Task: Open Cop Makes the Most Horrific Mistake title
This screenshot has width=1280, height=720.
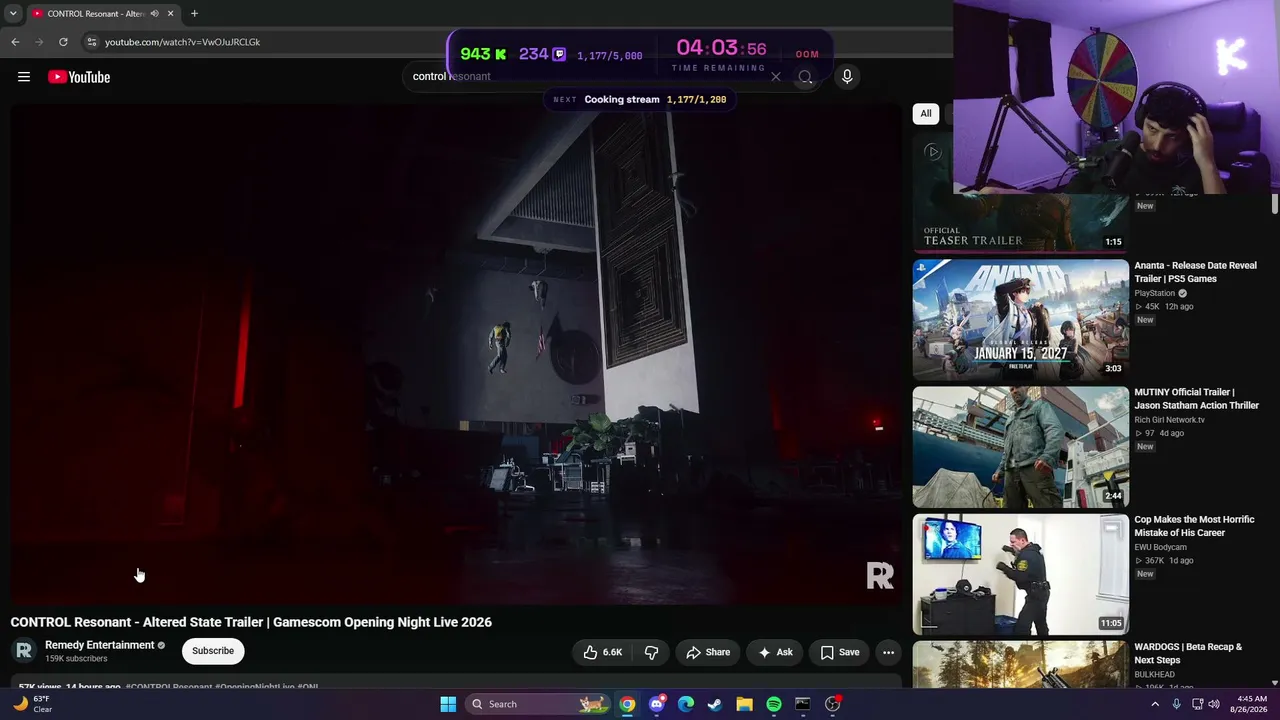Action: click(1194, 526)
